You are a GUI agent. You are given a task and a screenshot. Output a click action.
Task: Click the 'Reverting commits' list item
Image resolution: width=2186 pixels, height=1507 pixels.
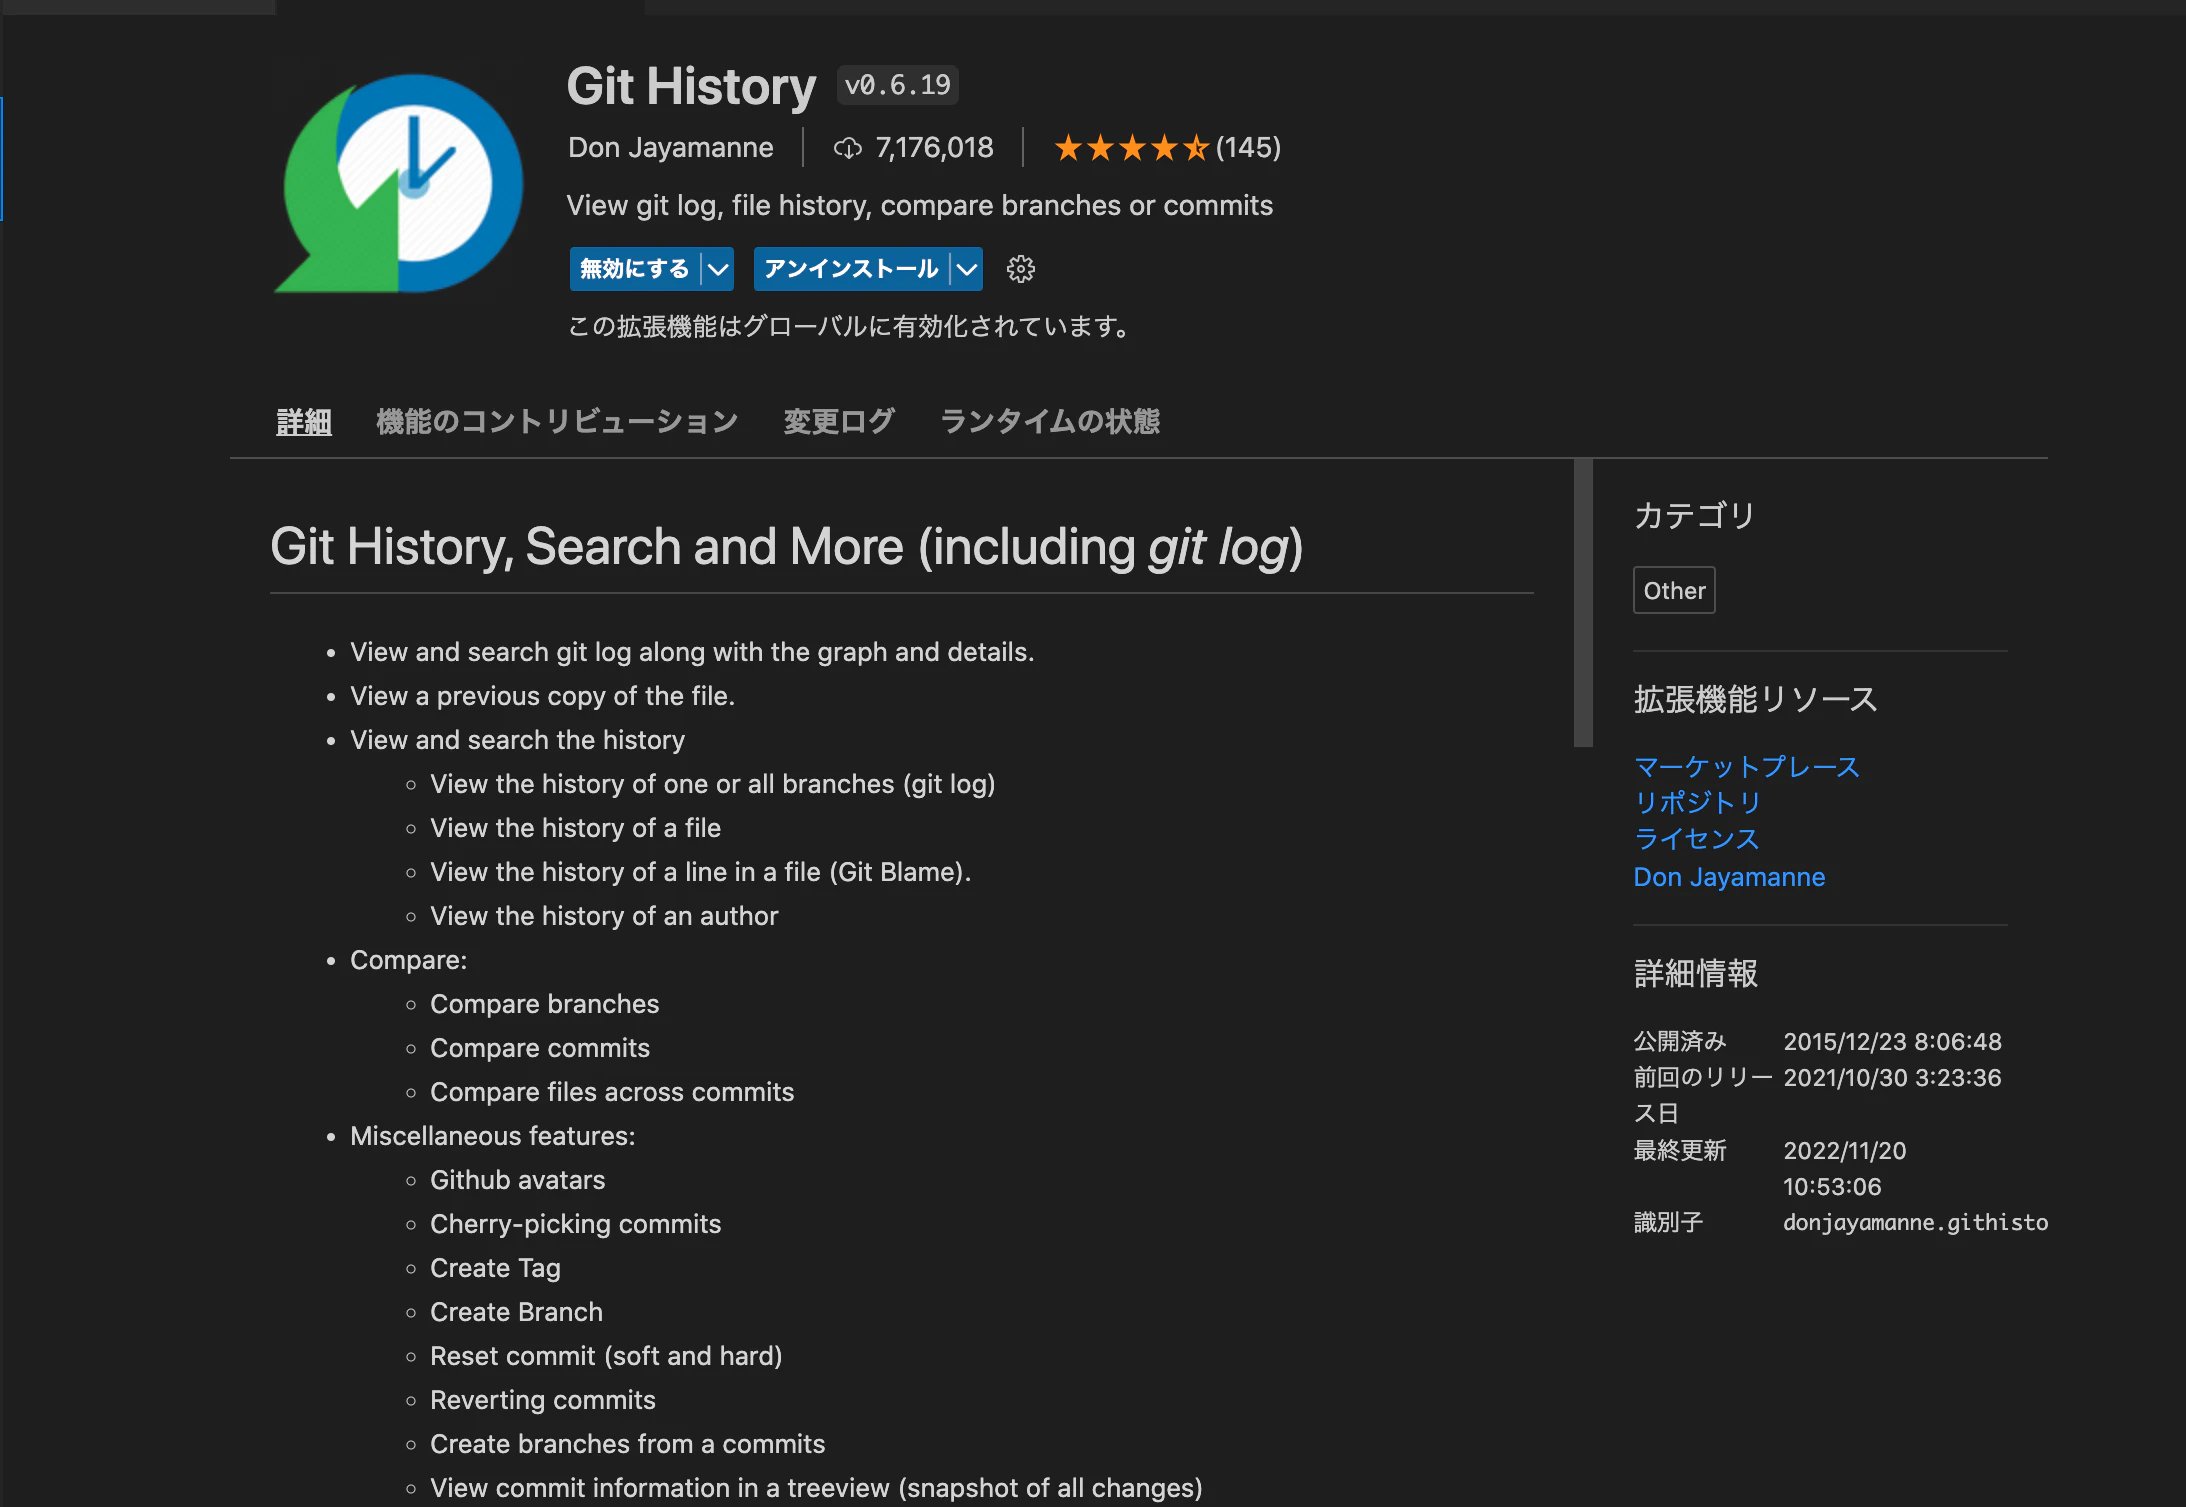click(543, 1400)
